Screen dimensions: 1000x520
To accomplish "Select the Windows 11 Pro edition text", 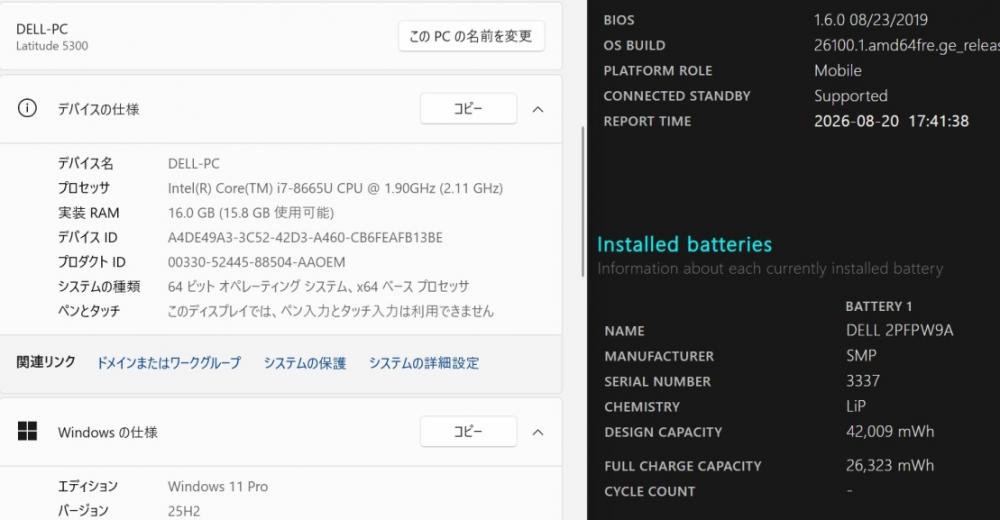I will click(x=218, y=486).
